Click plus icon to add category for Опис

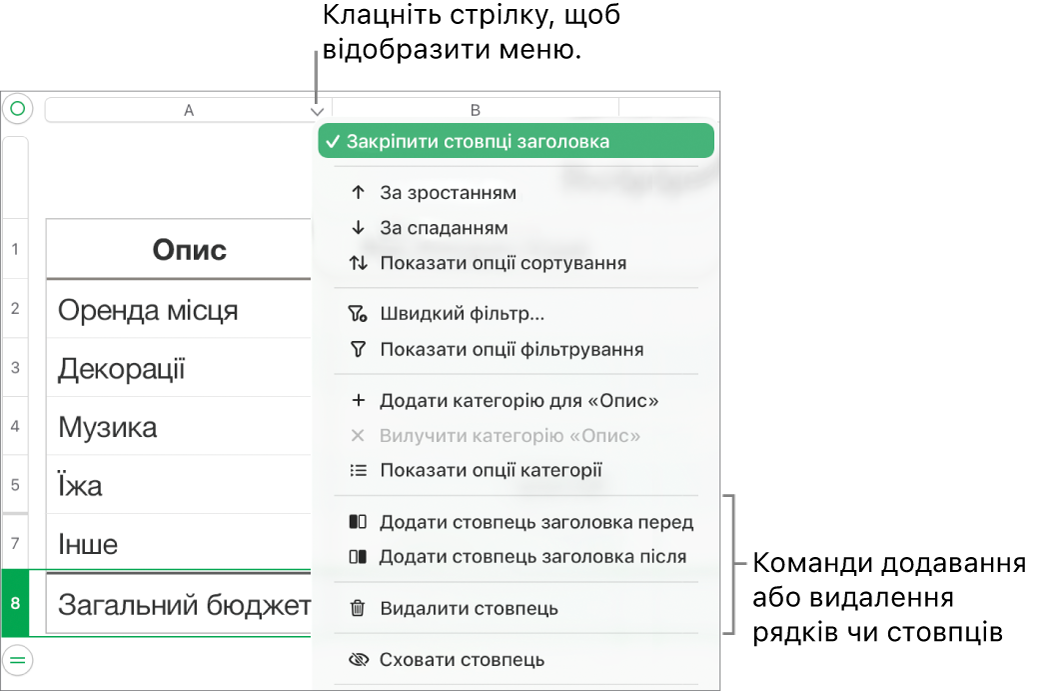pos(358,400)
